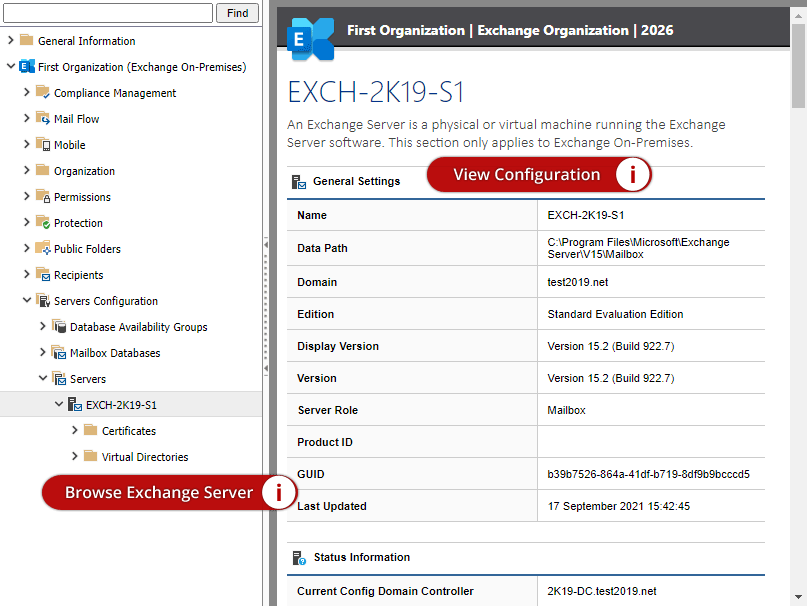Viewport: 807px width, 606px height.
Task: Expand the Mail Flow node
Action: click(x=27, y=118)
